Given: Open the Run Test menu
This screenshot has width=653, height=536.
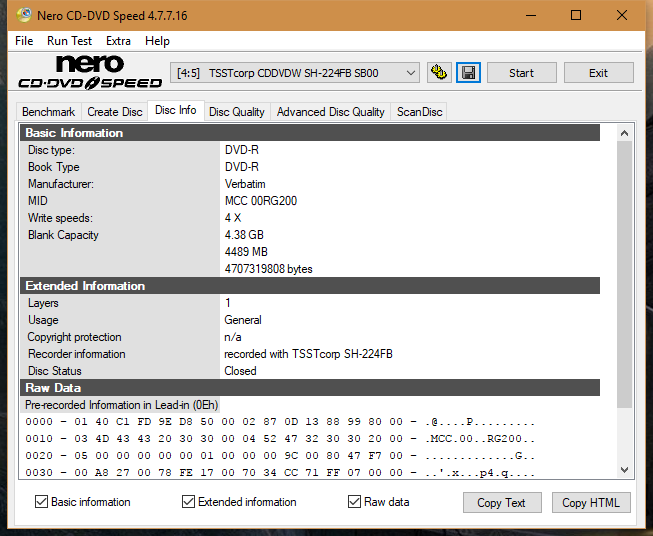Looking at the screenshot, I should [69, 41].
